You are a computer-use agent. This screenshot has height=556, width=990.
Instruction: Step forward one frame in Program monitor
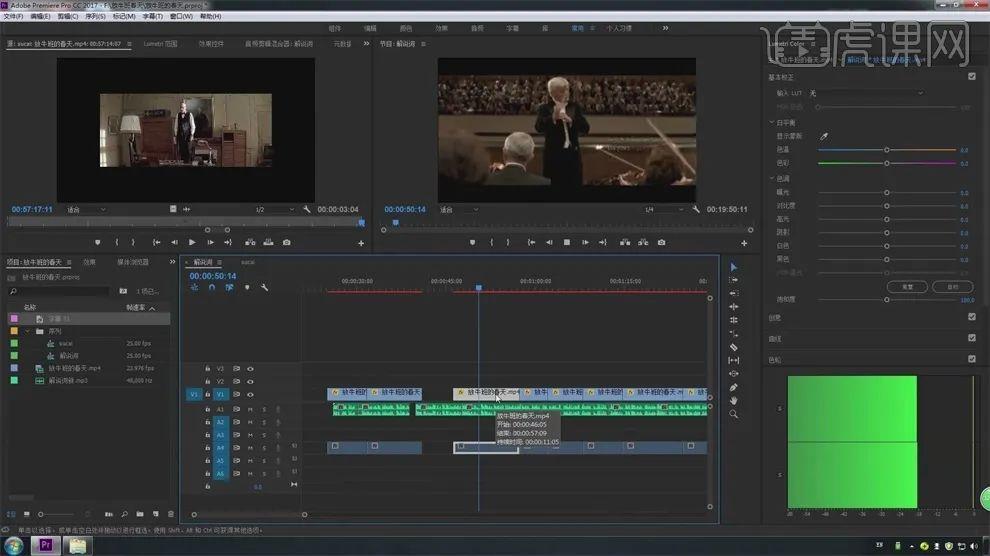tap(585, 242)
